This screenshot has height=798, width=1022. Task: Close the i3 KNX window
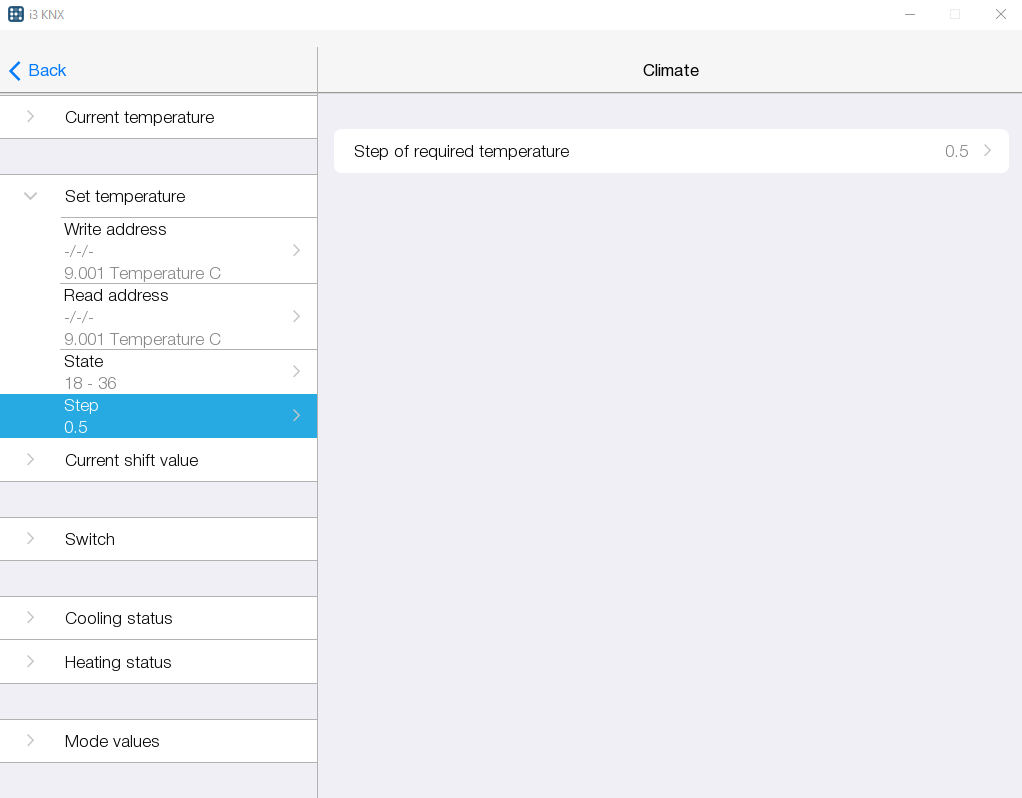(1000, 14)
